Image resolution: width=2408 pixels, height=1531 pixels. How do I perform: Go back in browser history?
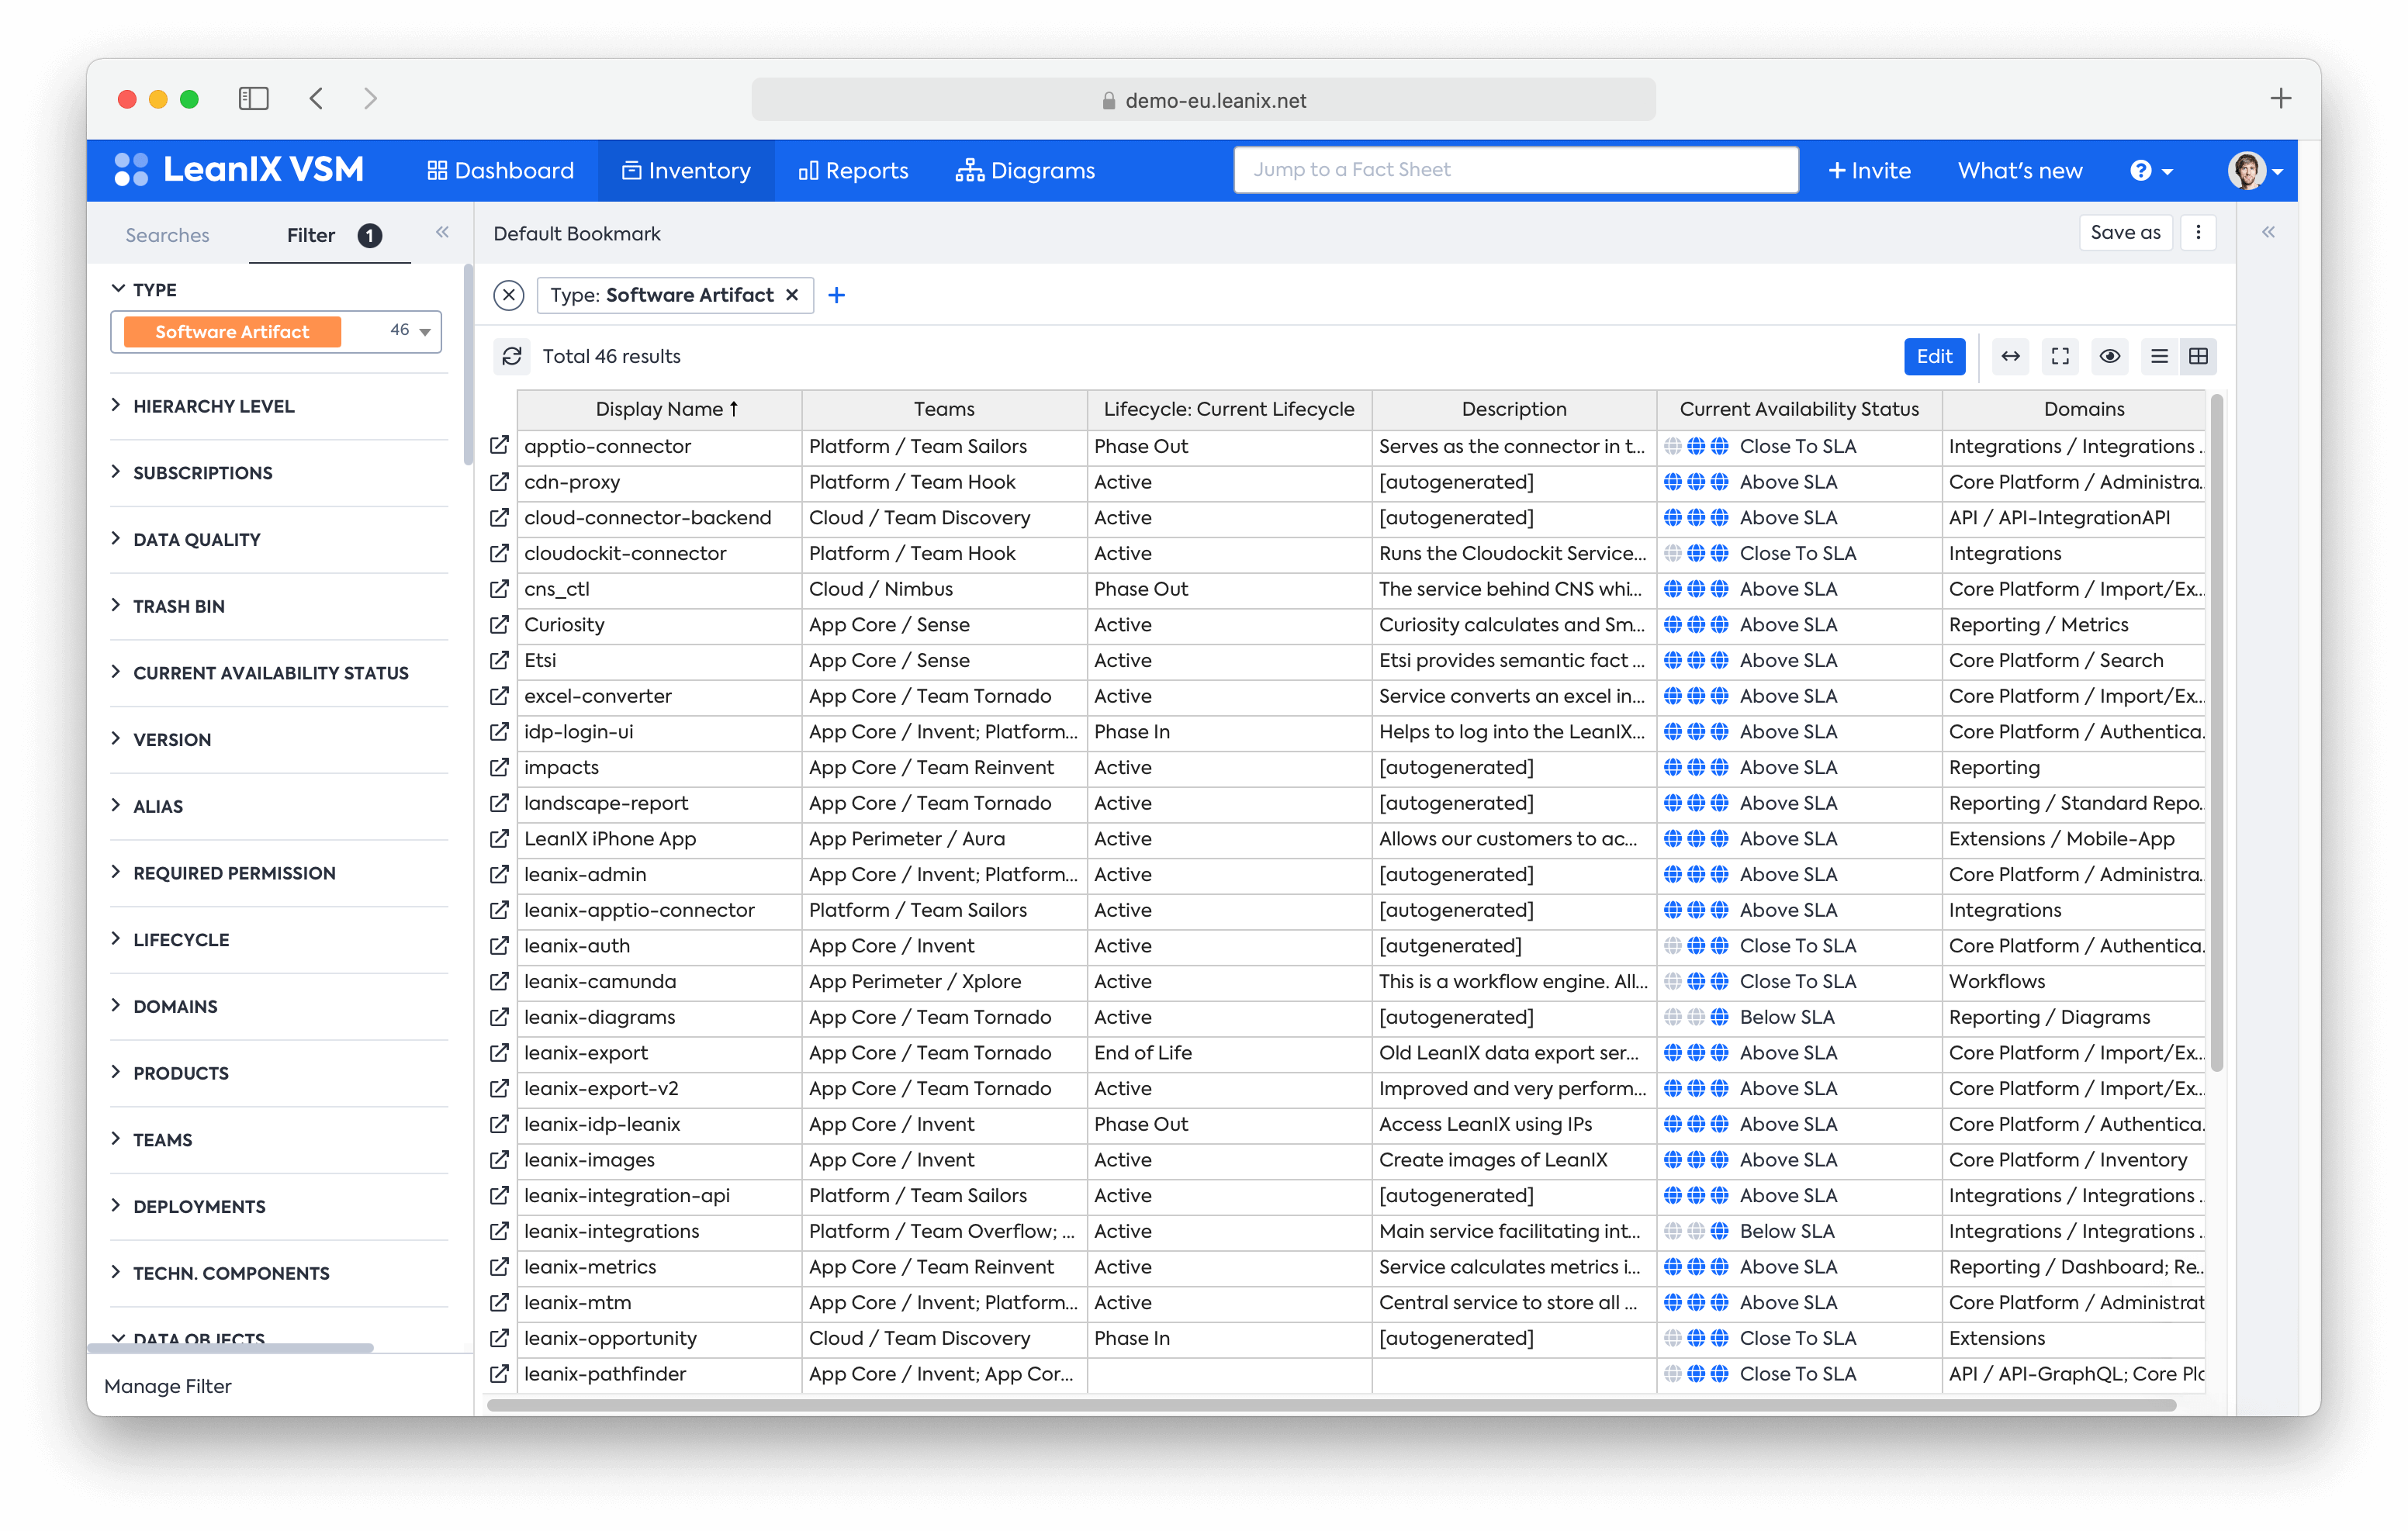[317, 99]
